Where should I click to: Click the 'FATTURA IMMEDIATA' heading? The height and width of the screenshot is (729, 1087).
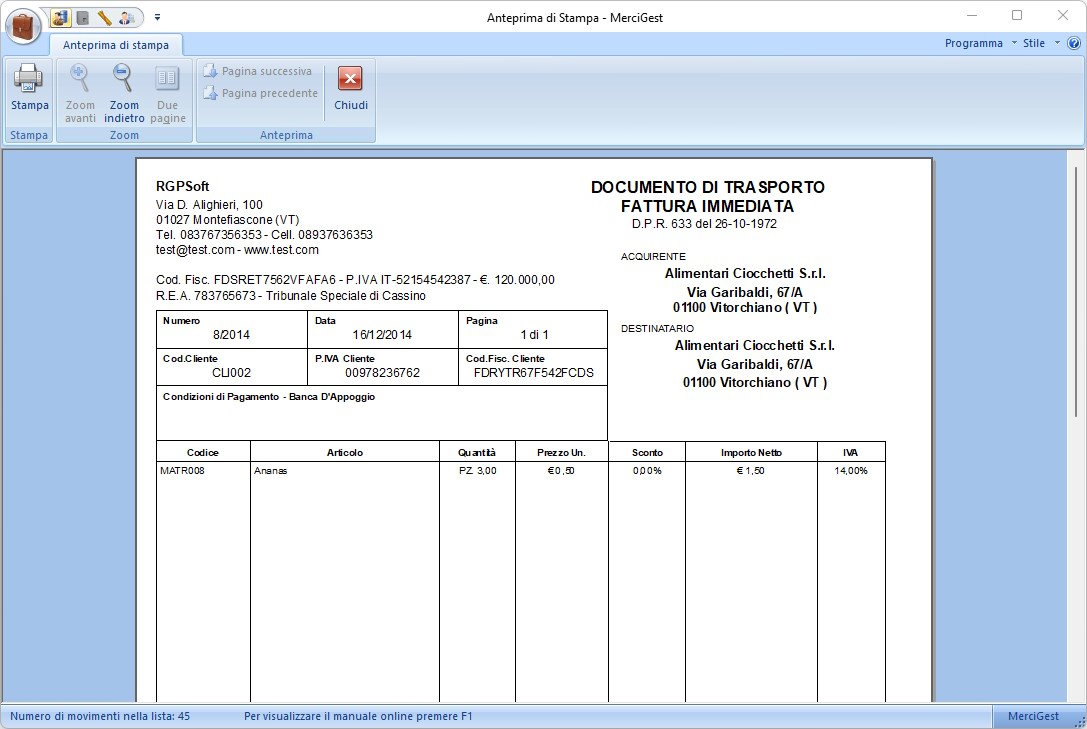coord(707,207)
